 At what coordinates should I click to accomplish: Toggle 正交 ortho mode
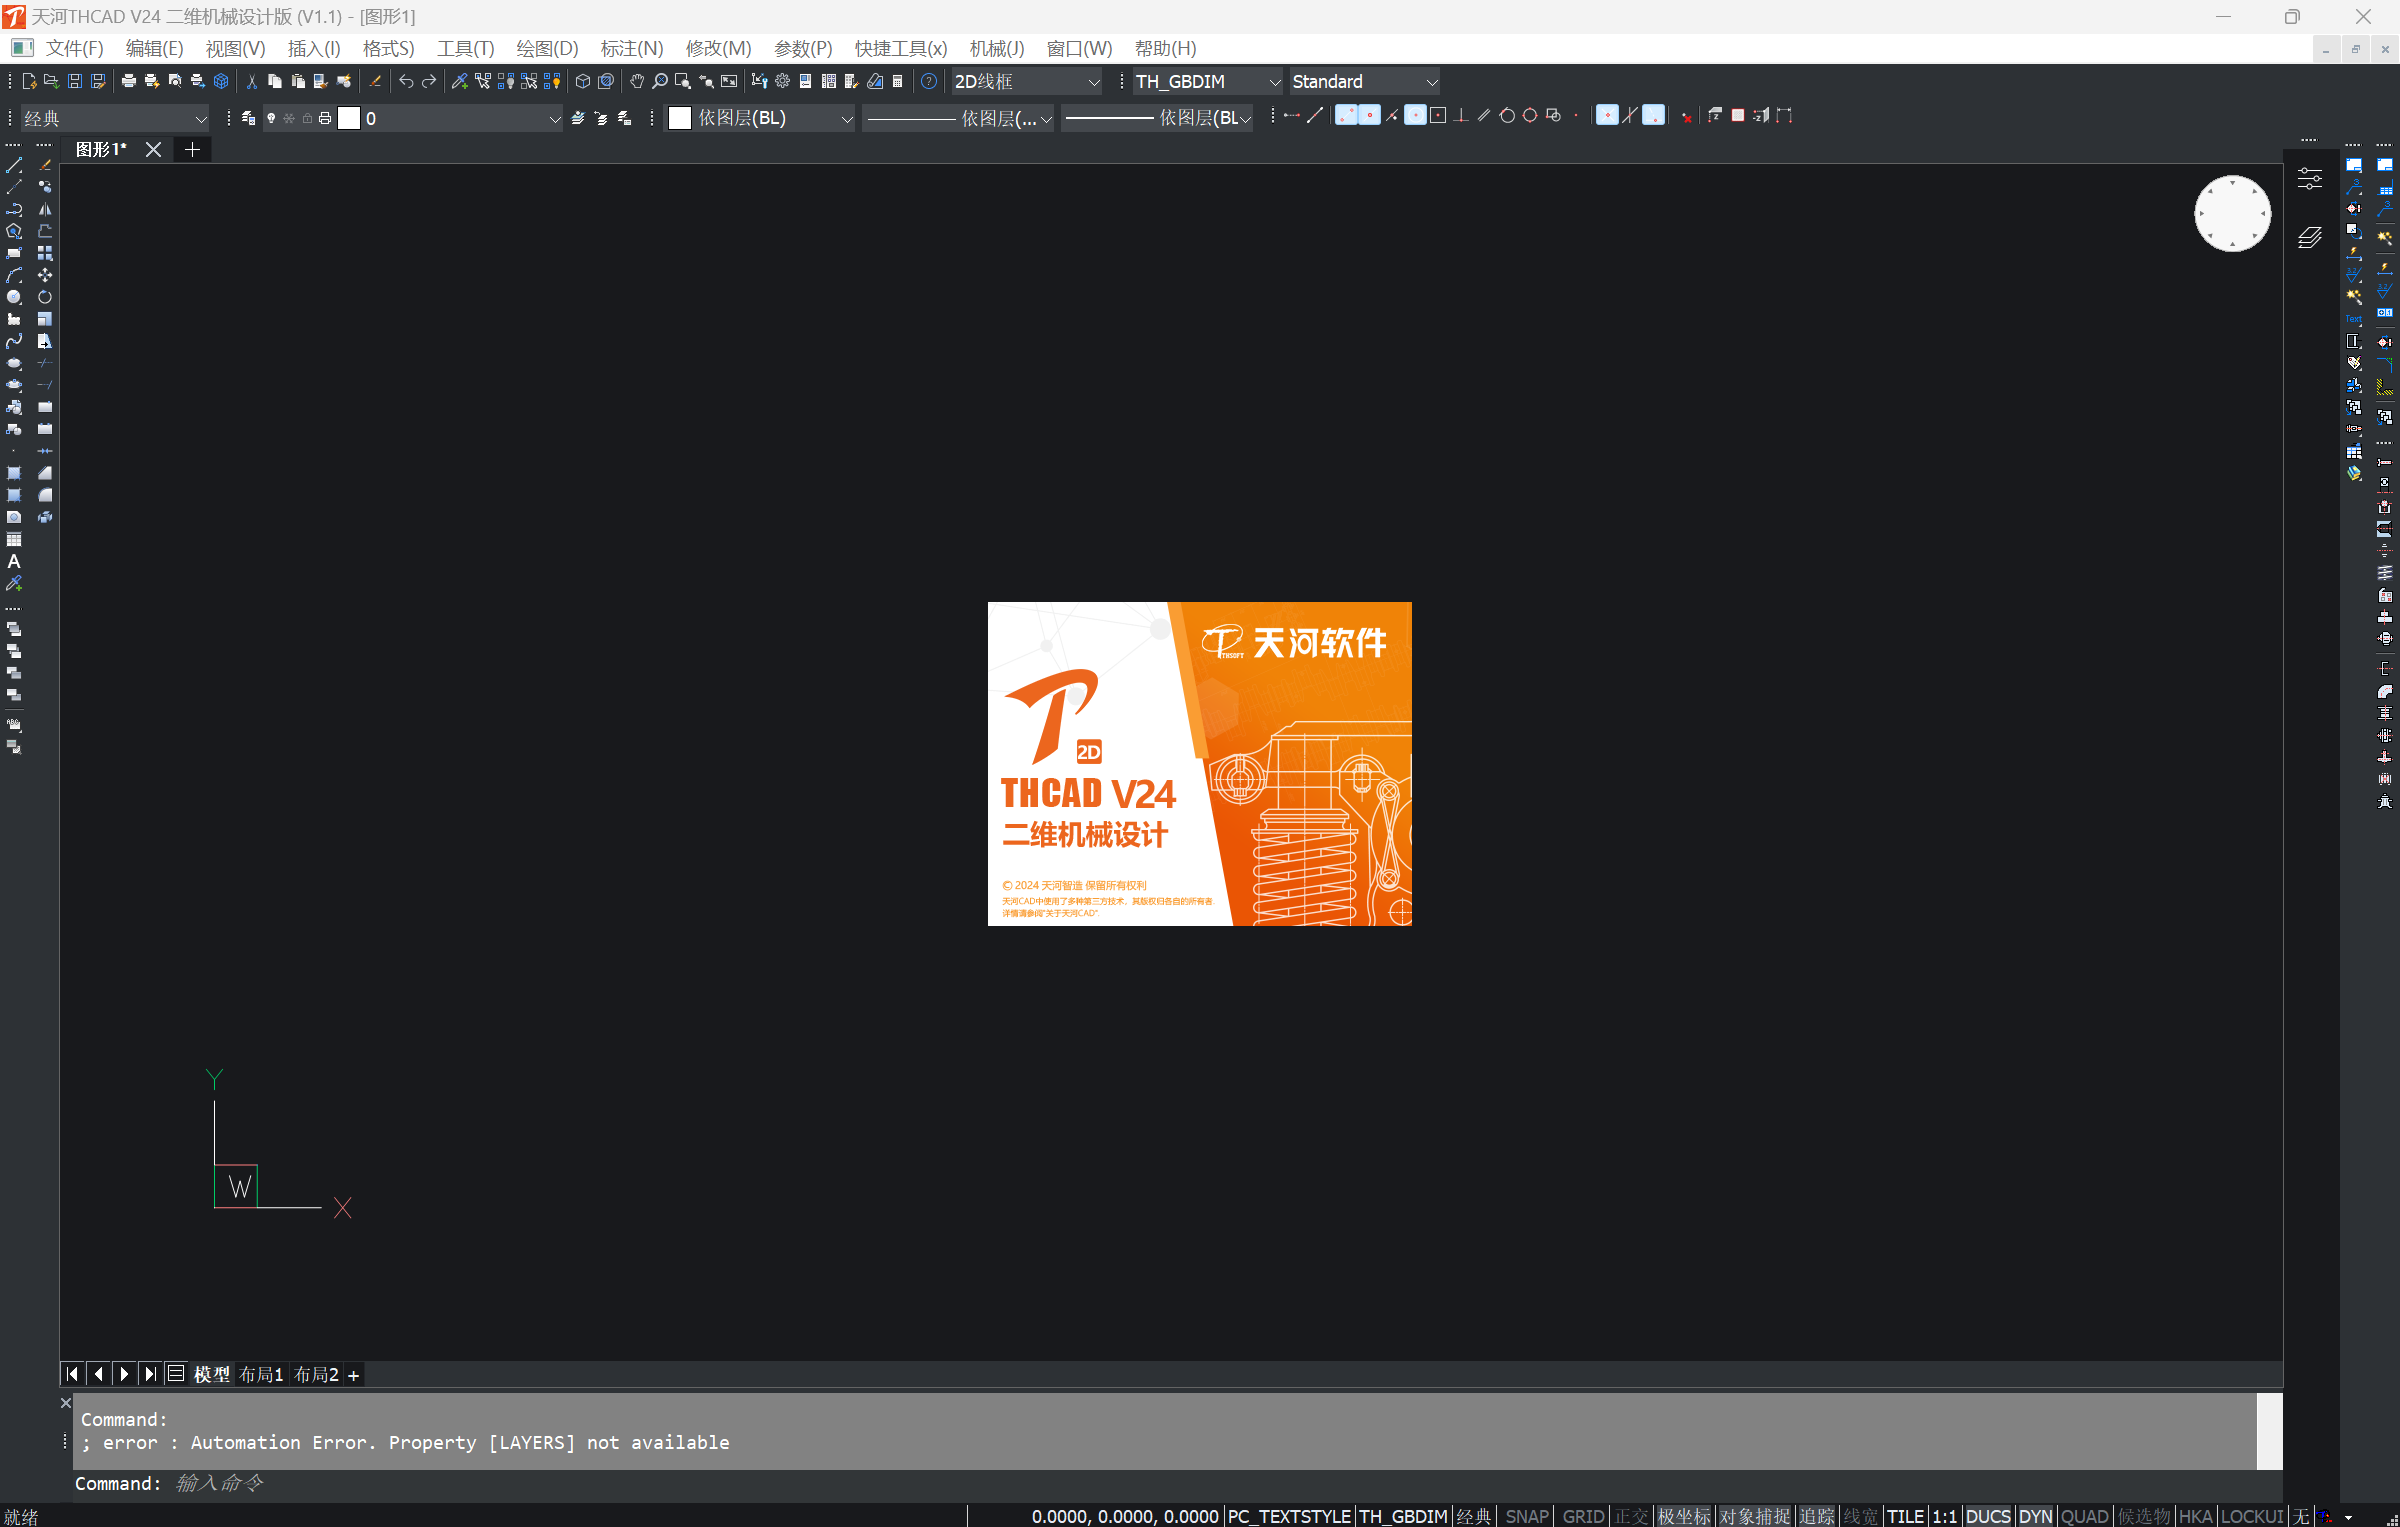1631,1516
